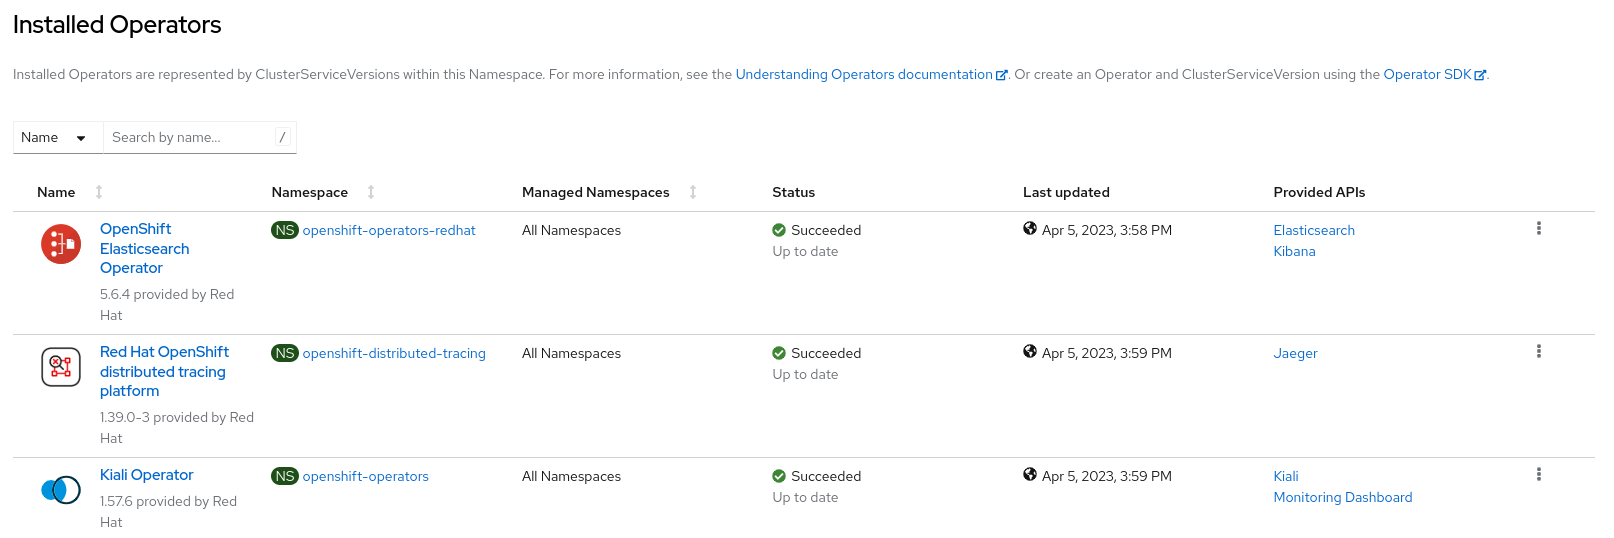Click external link icon after Operators documentation

click(x=1002, y=75)
